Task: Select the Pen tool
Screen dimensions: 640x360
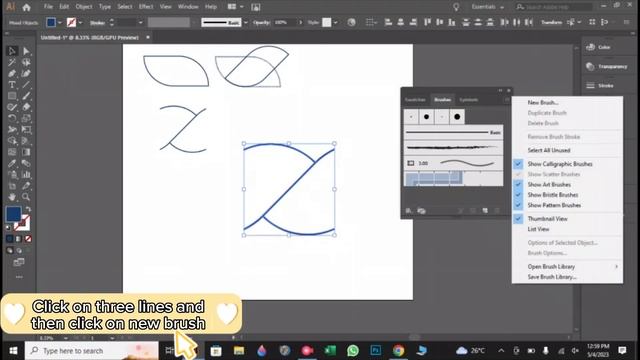Action: (x=12, y=73)
